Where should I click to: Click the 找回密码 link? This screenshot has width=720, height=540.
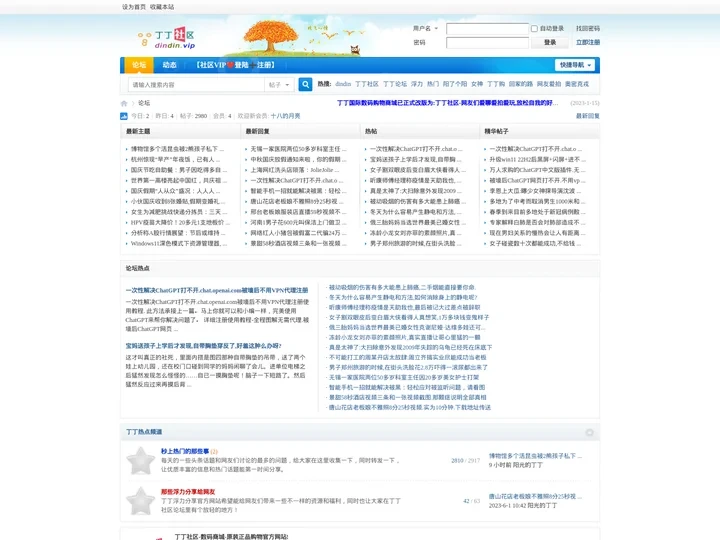[588, 28]
